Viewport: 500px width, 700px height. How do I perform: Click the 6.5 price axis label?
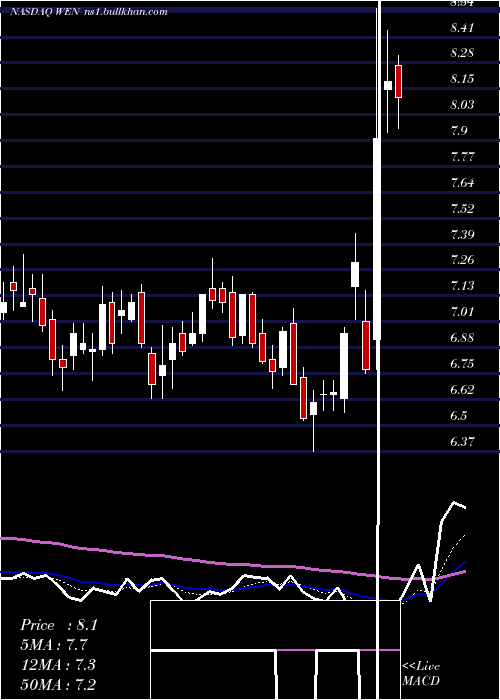click(x=459, y=416)
